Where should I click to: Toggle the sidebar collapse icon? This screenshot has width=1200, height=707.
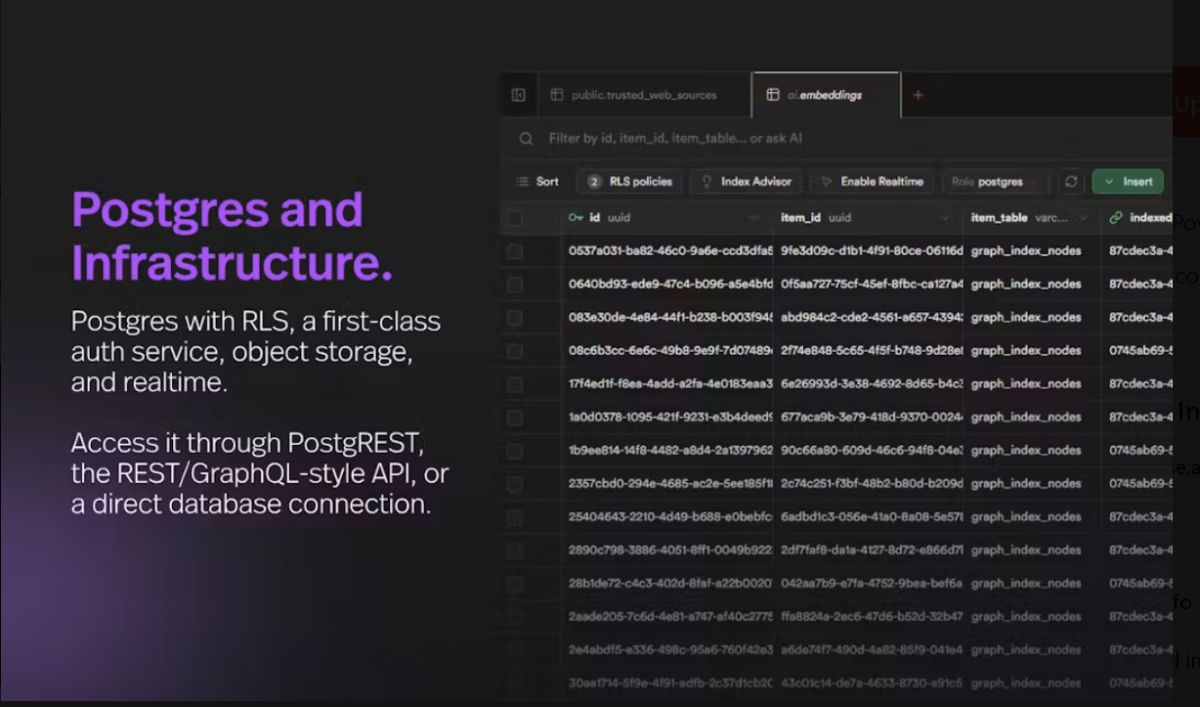coord(518,95)
